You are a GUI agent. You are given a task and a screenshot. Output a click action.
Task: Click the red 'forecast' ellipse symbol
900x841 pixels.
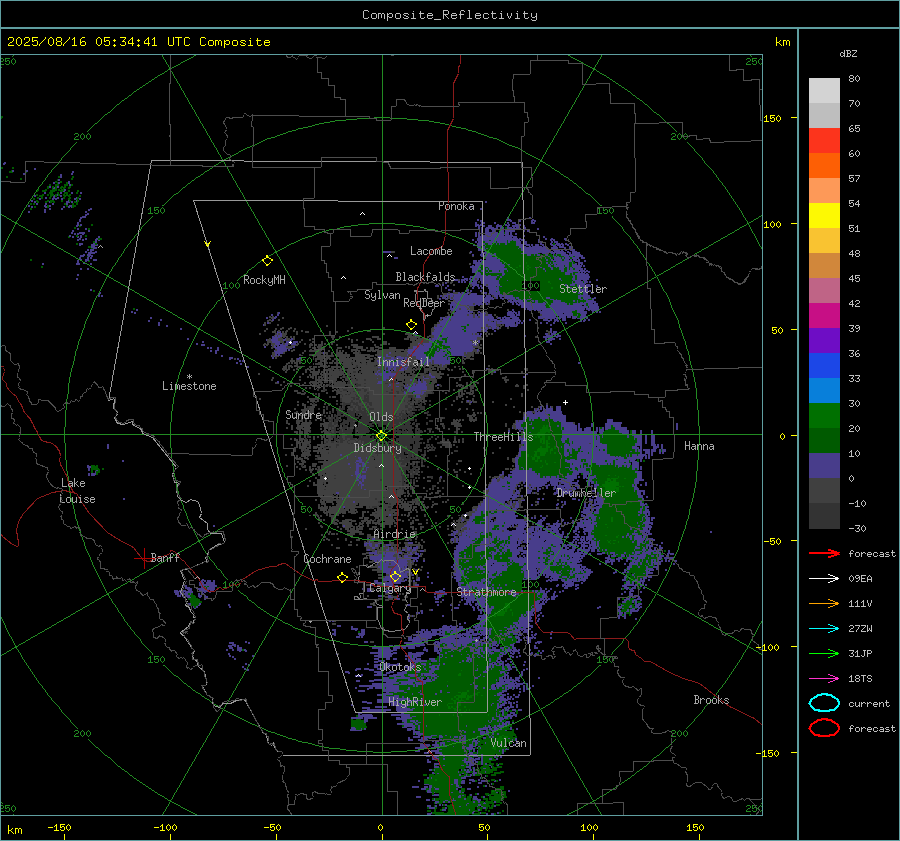(x=824, y=728)
